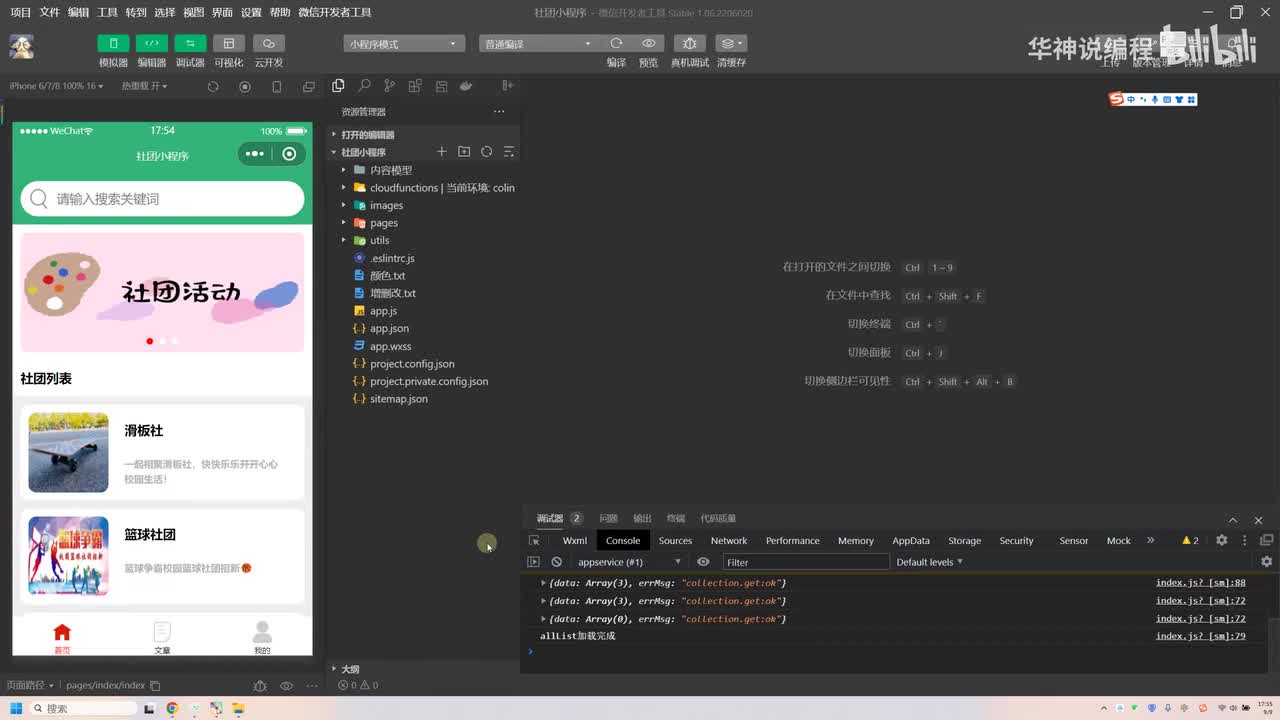Switch to 我的 tab in simulator
This screenshot has height=720, width=1280.
pyautogui.click(x=262, y=638)
